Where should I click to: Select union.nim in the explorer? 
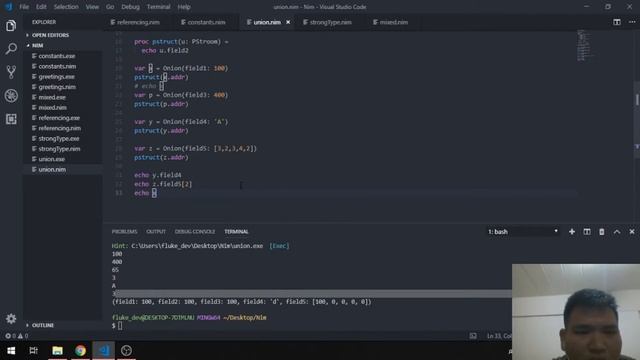click(x=52, y=169)
